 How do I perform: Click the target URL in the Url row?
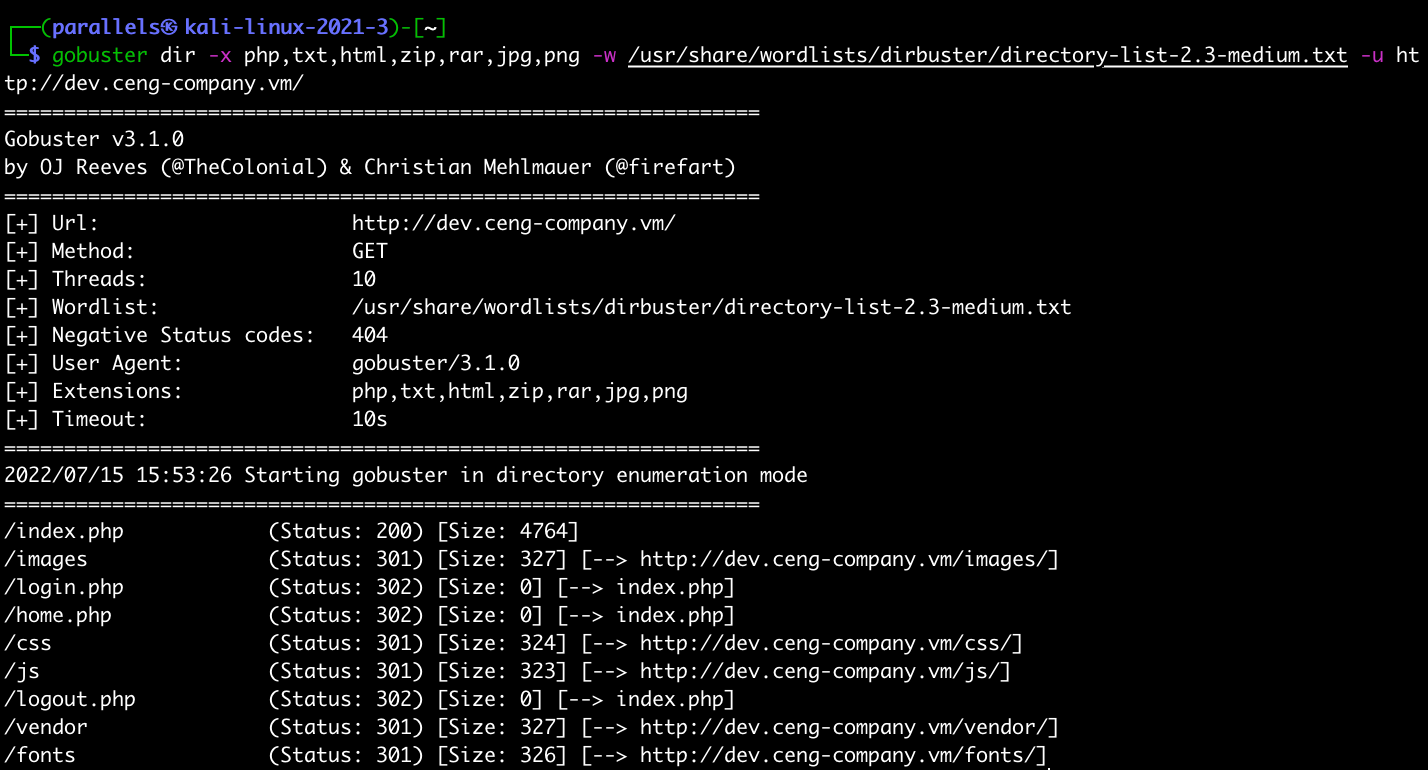[x=513, y=223]
